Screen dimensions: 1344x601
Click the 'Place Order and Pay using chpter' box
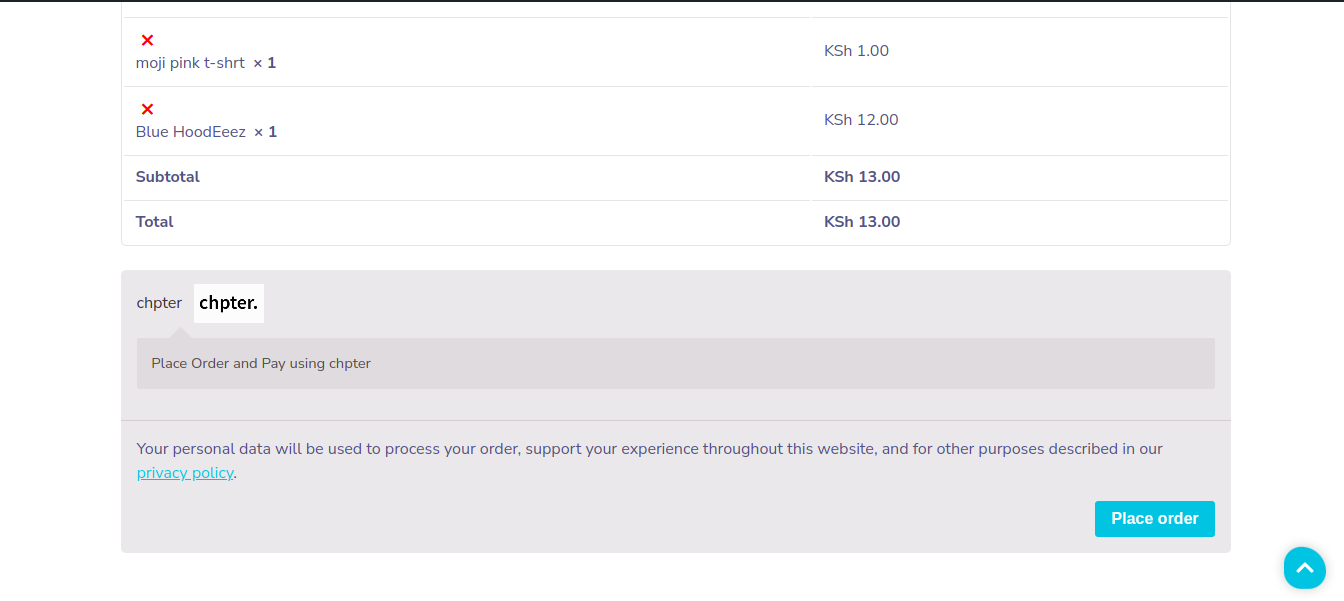click(x=676, y=363)
